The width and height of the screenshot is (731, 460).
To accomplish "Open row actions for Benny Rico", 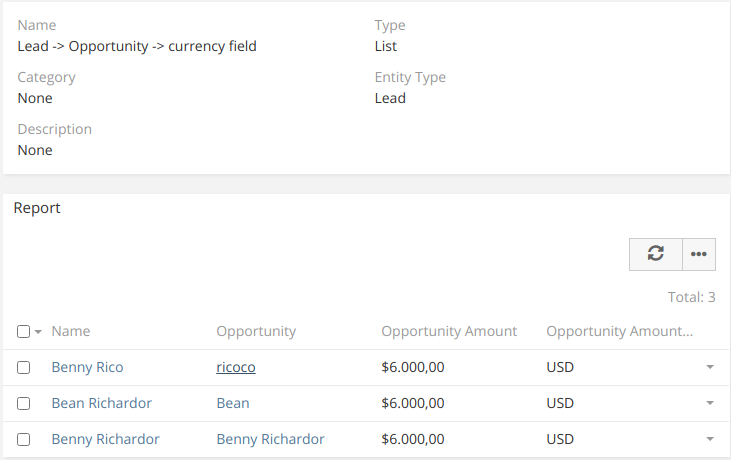I will [710, 368].
